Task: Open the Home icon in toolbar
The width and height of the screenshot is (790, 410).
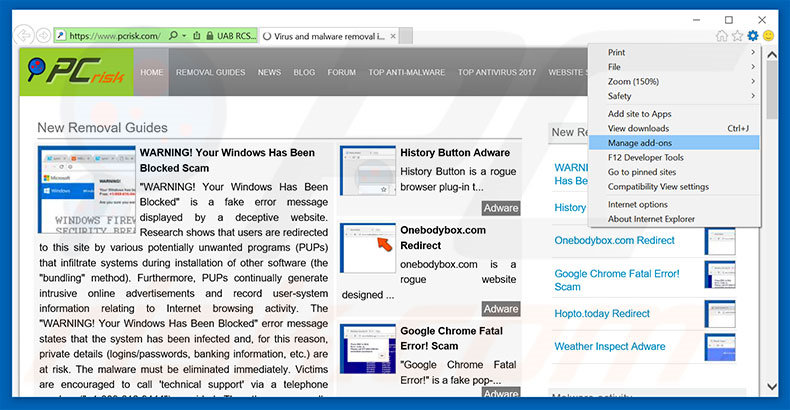Action: [721, 35]
